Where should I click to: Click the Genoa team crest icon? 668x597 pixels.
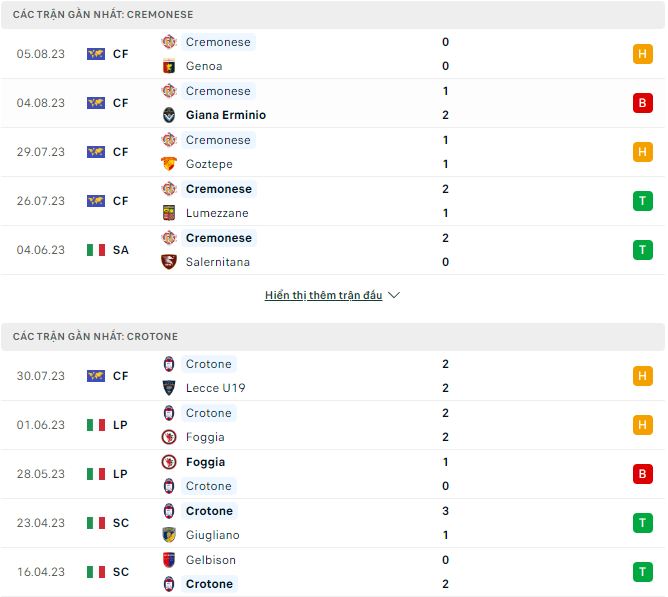click(x=169, y=66)
